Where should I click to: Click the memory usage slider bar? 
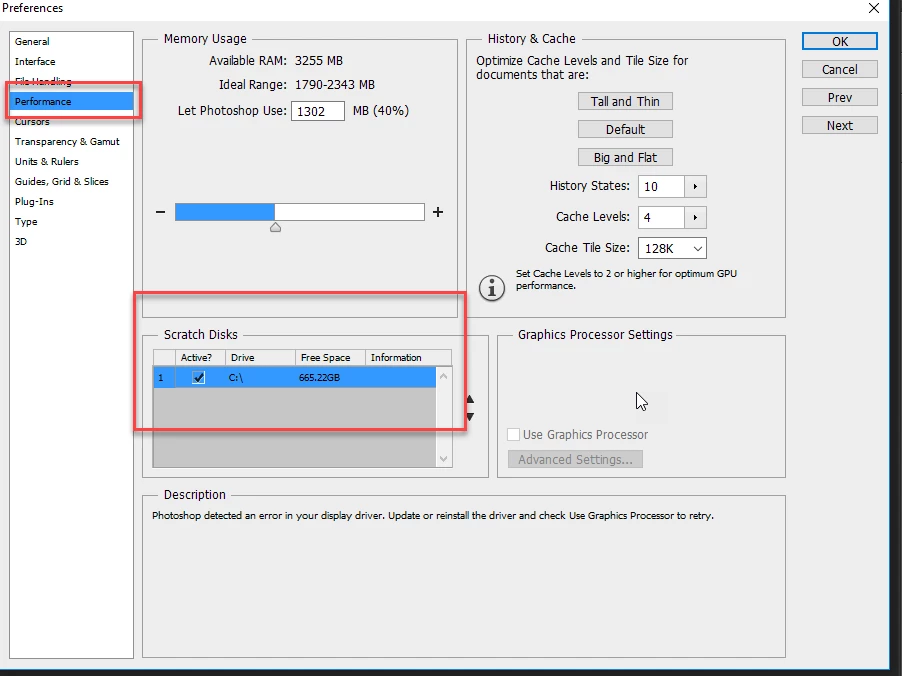click(300, 212)
